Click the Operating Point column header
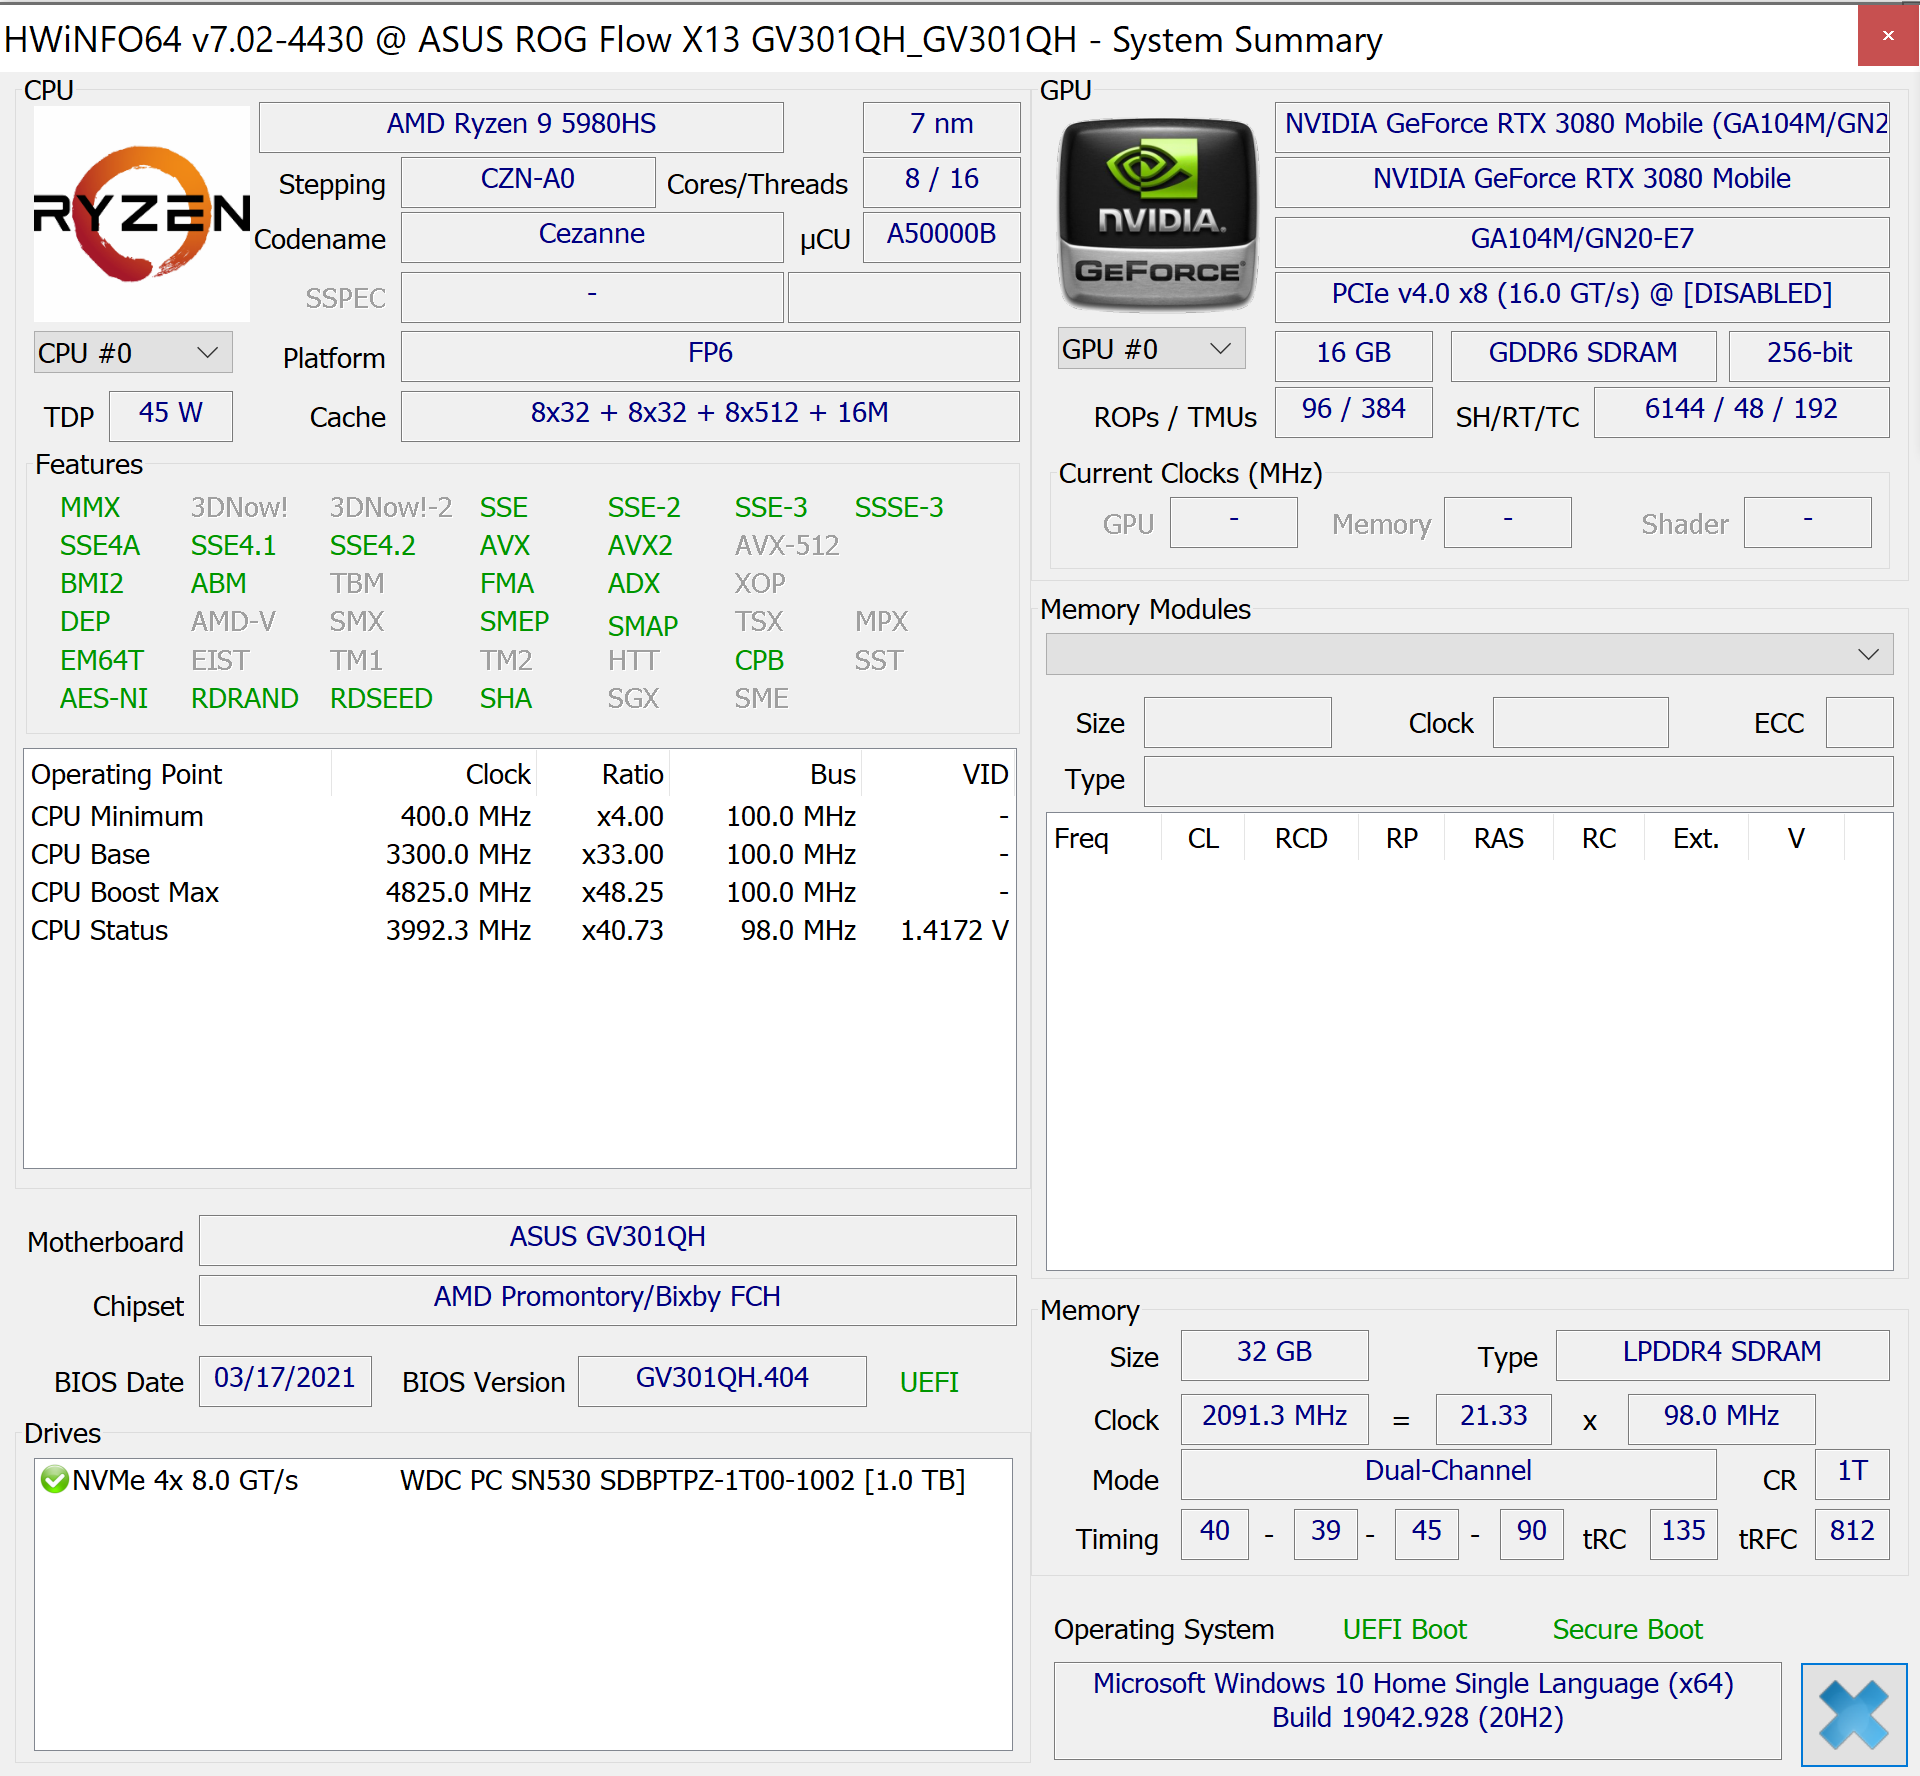 [x=178, y=774]
